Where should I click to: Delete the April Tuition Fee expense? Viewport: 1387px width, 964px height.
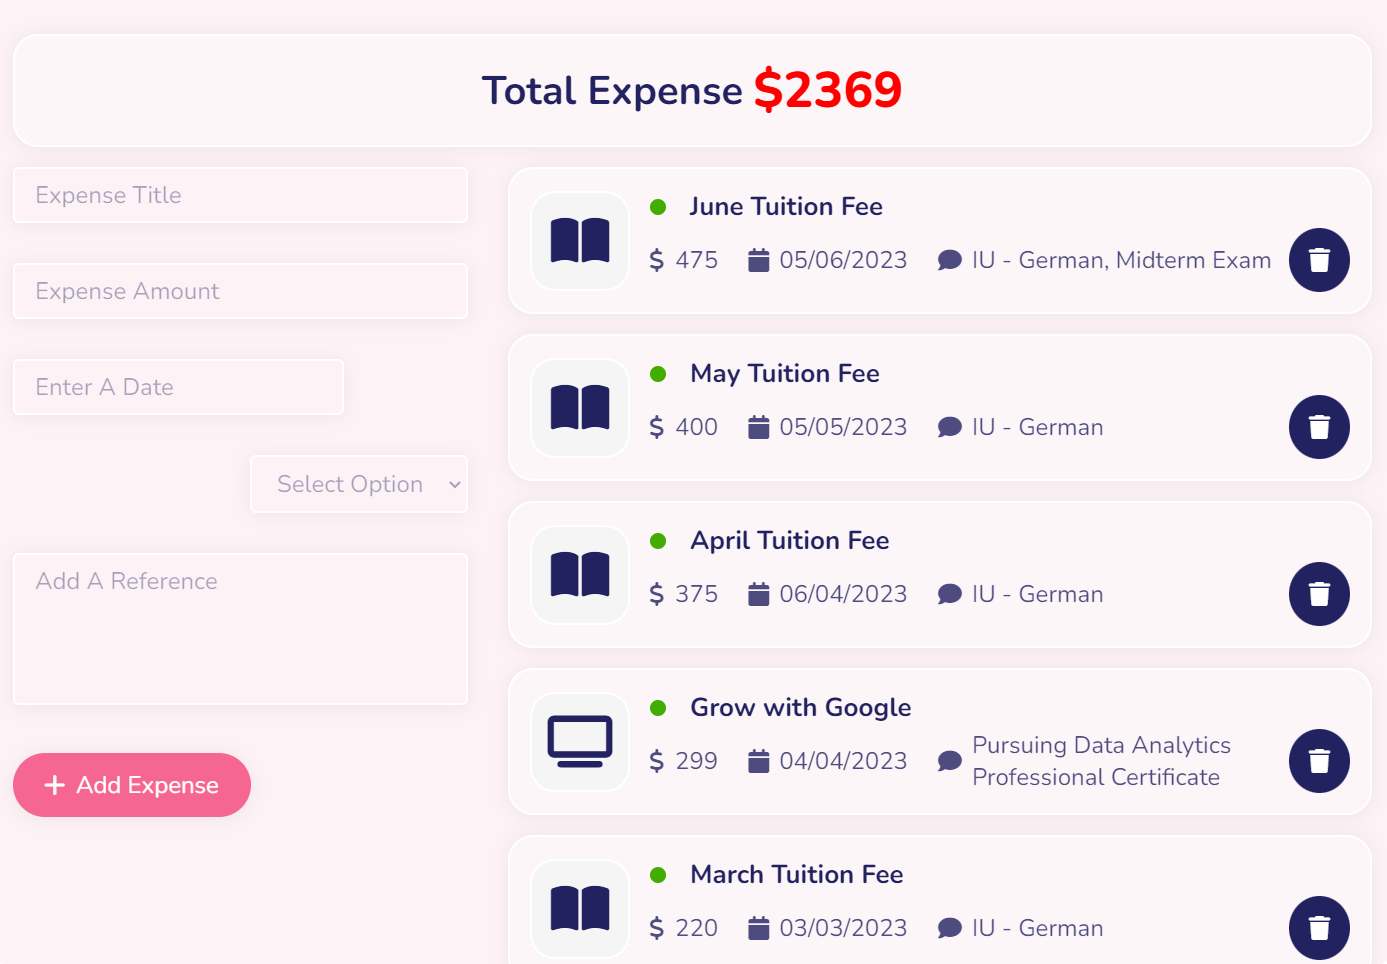coord(1319,594)
